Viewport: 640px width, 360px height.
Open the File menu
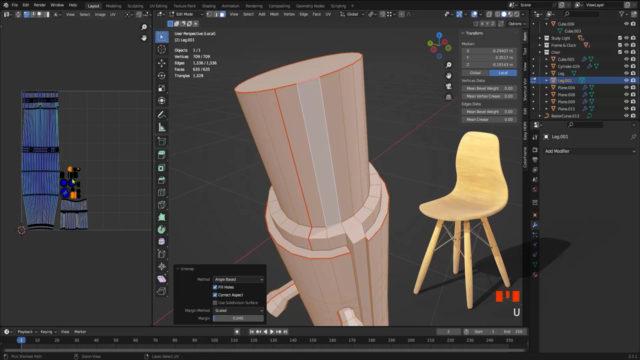(x=15, y=5)
